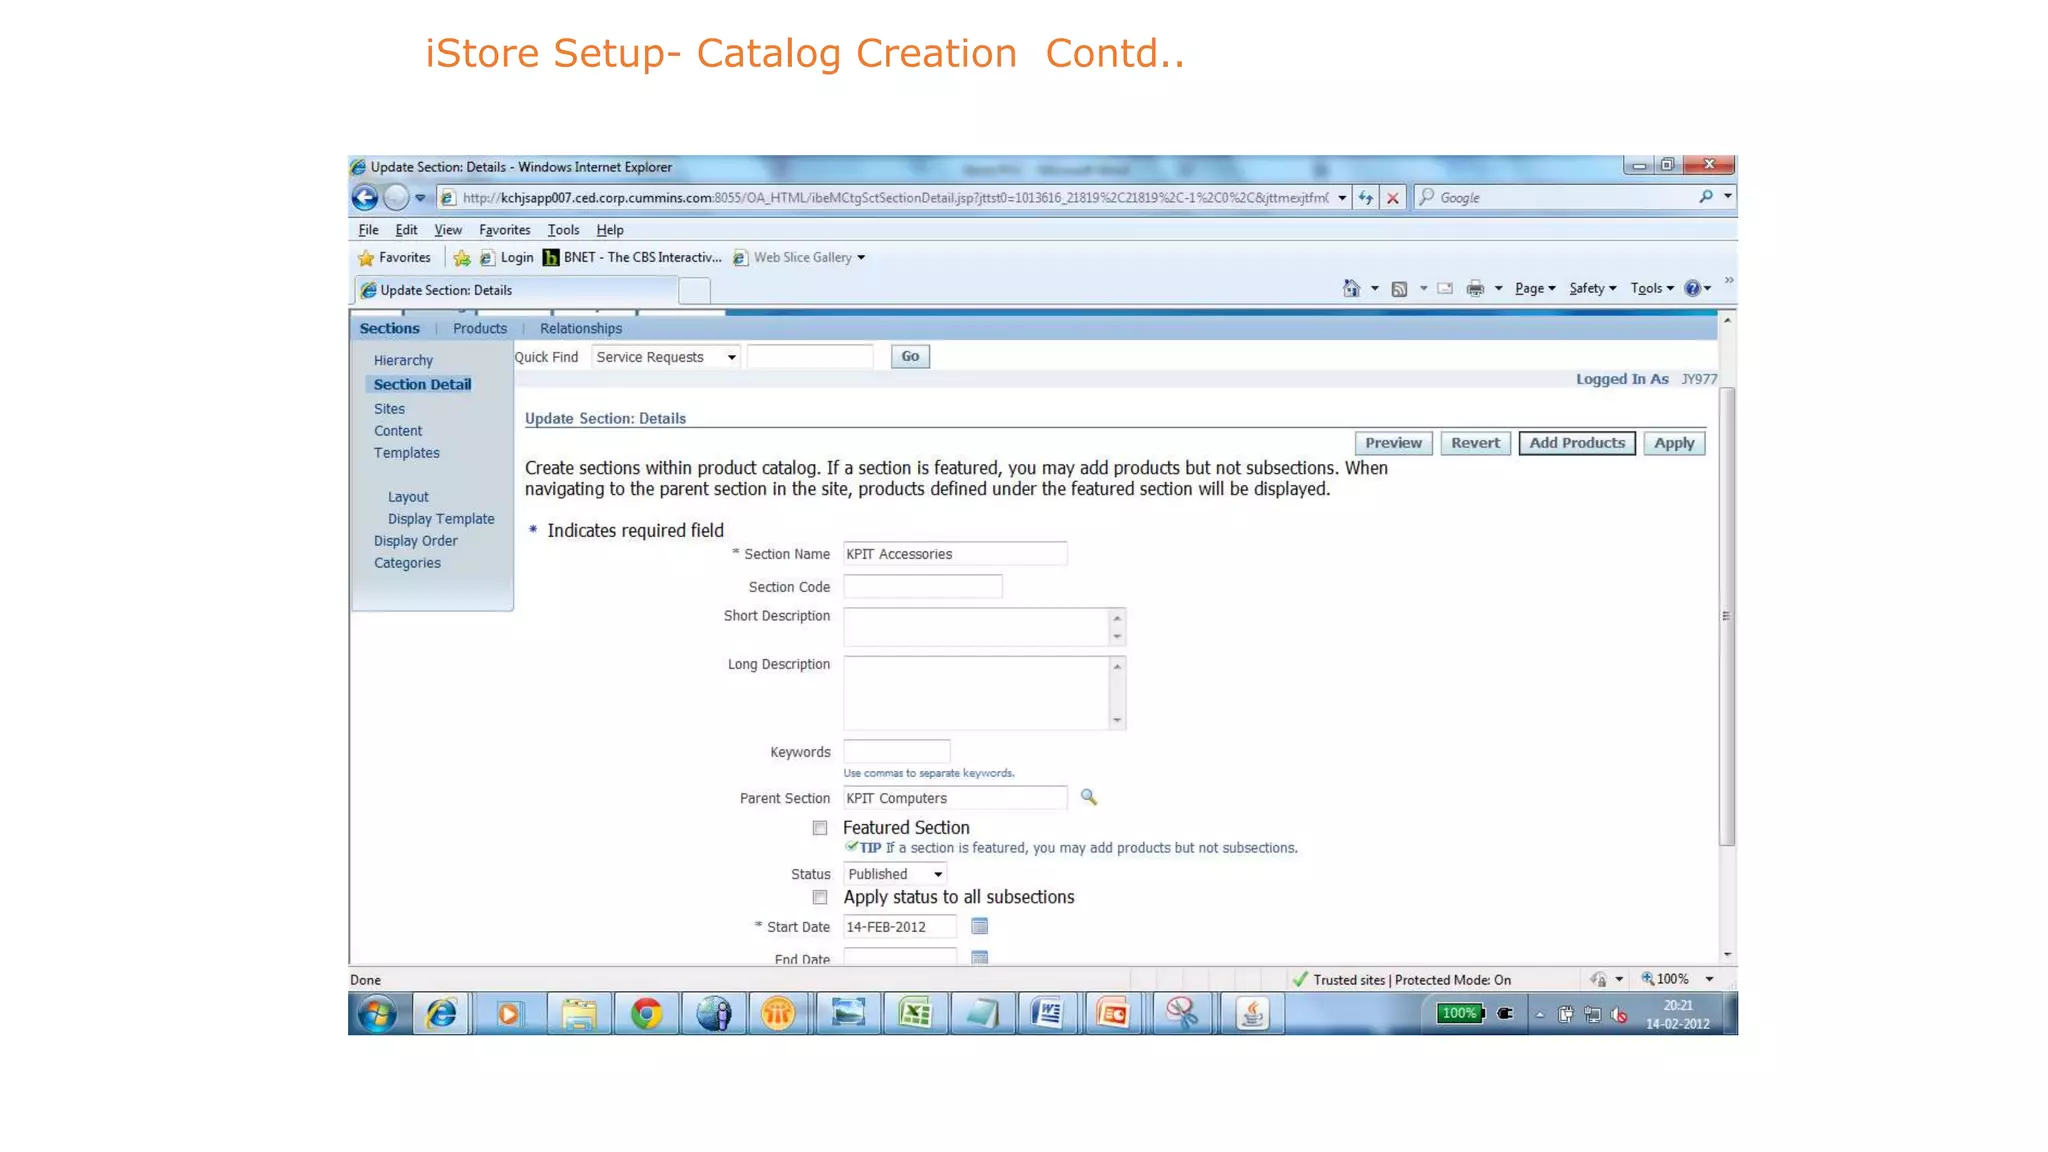Open Excel from the taskbar
Image resolution: width=2048 pixels, height=1152 pixels.
tap(915, 1014)
